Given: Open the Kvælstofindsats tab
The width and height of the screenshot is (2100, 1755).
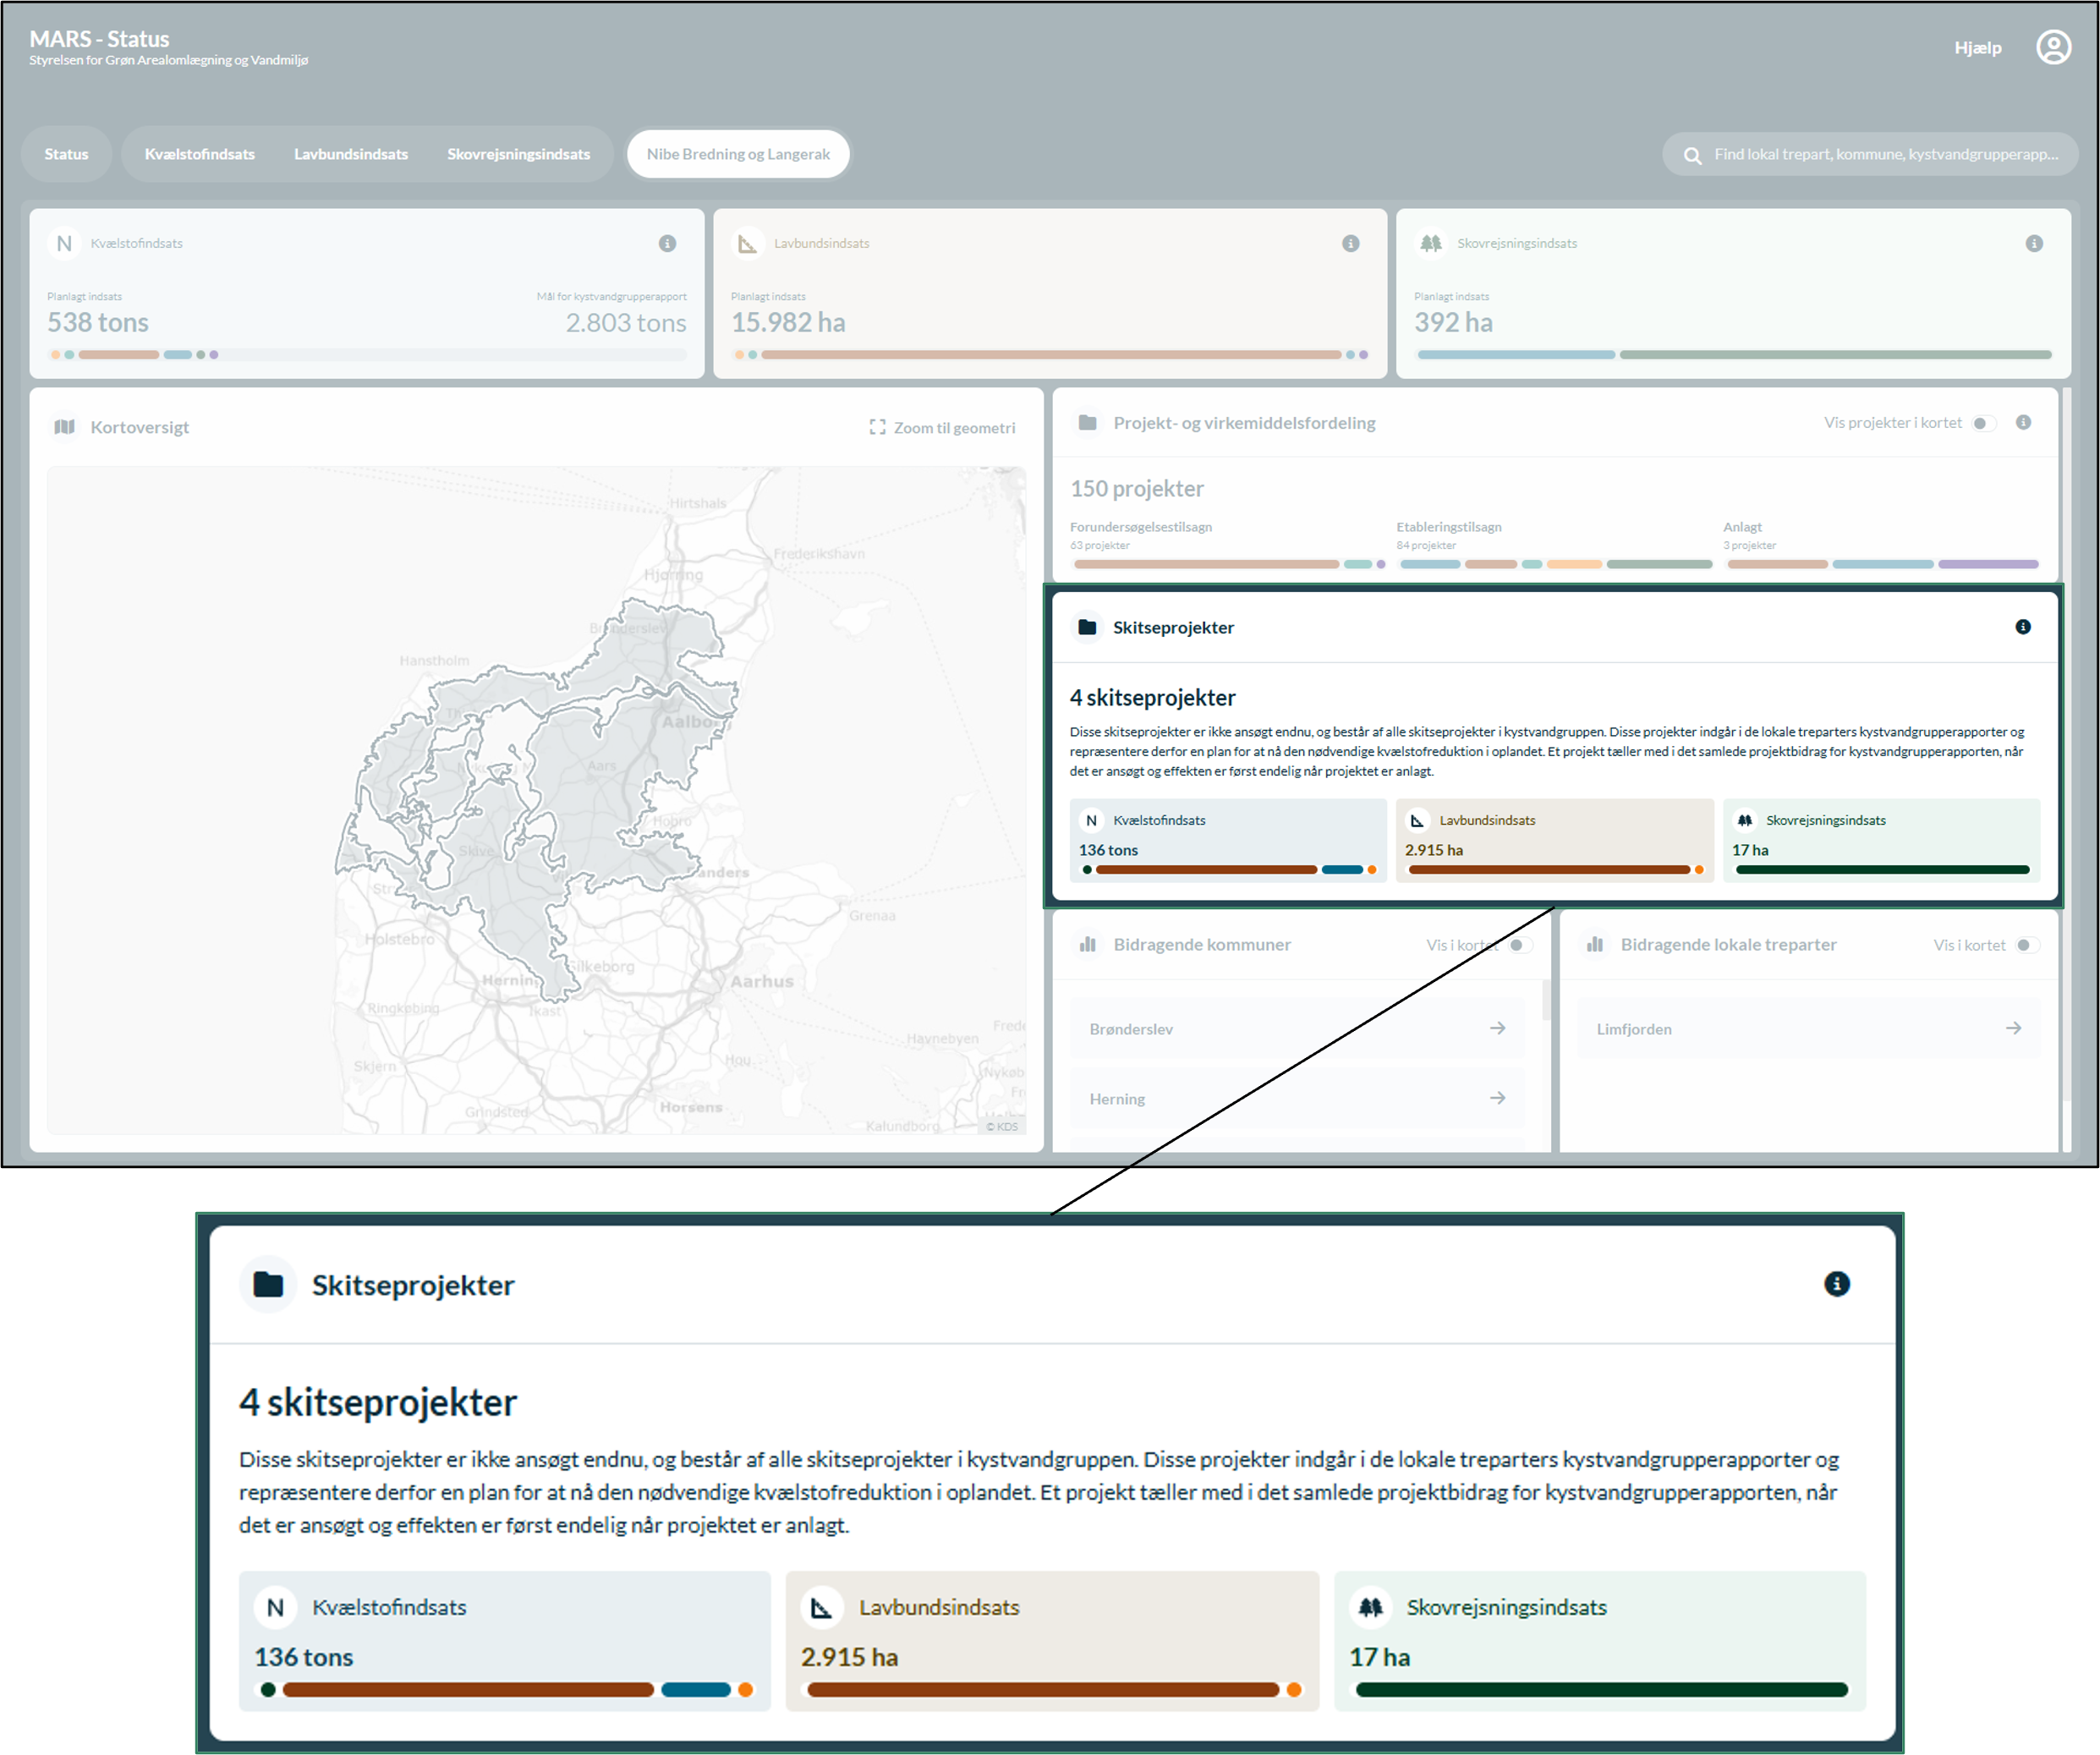Looking at the screenshot, I should pos(199,154).
